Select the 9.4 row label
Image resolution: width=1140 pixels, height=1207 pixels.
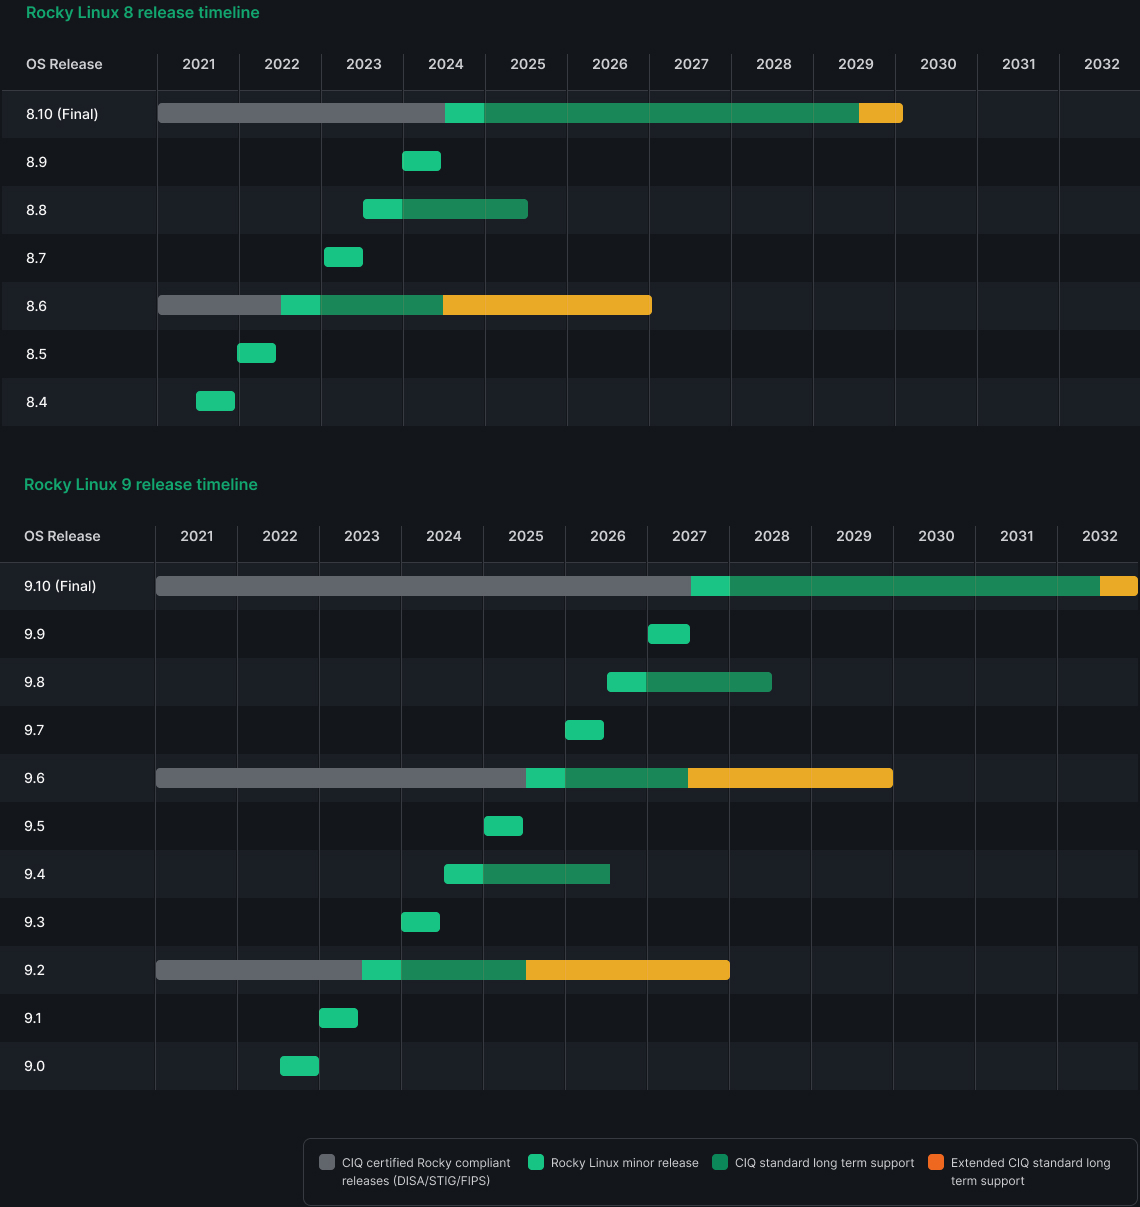pos(34,874)
